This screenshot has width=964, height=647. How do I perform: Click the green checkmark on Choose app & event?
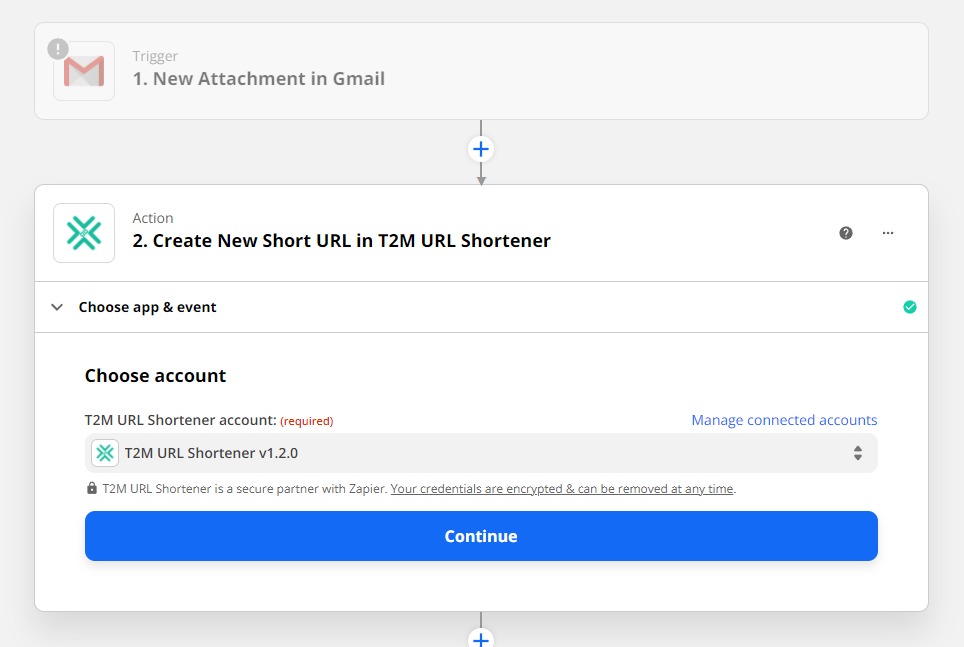tap(910, 307)
